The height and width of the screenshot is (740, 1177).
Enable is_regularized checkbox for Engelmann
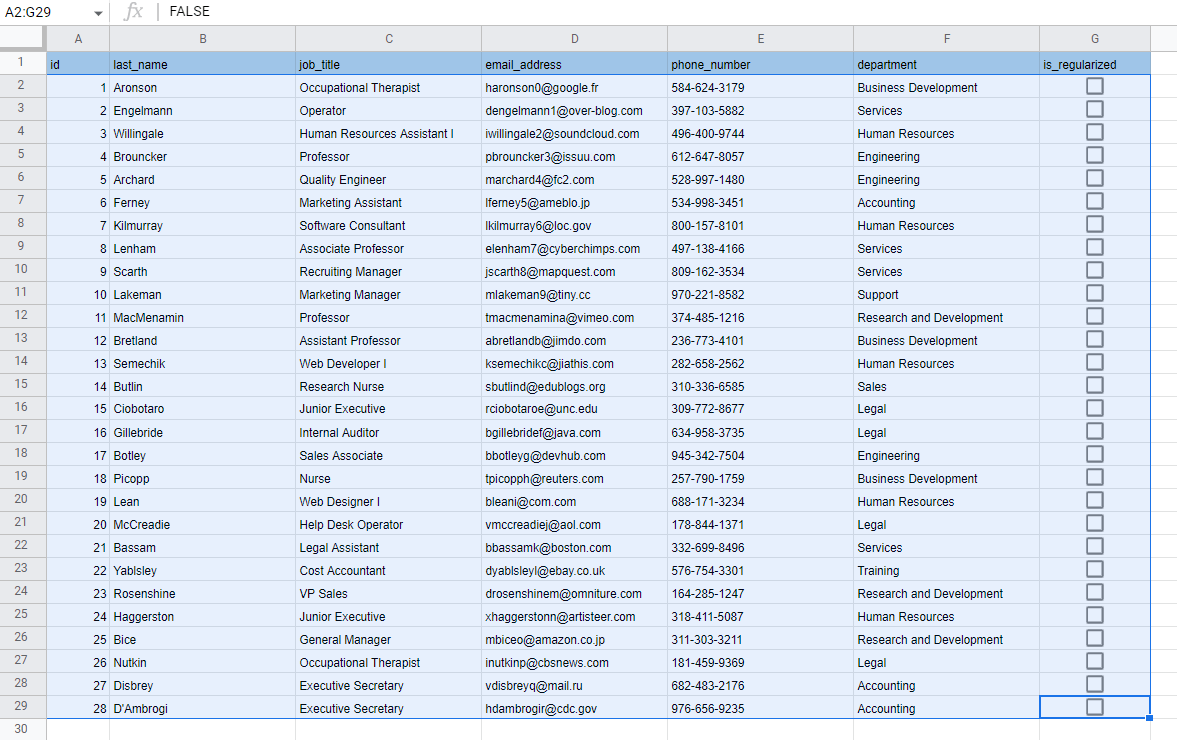1094,110
